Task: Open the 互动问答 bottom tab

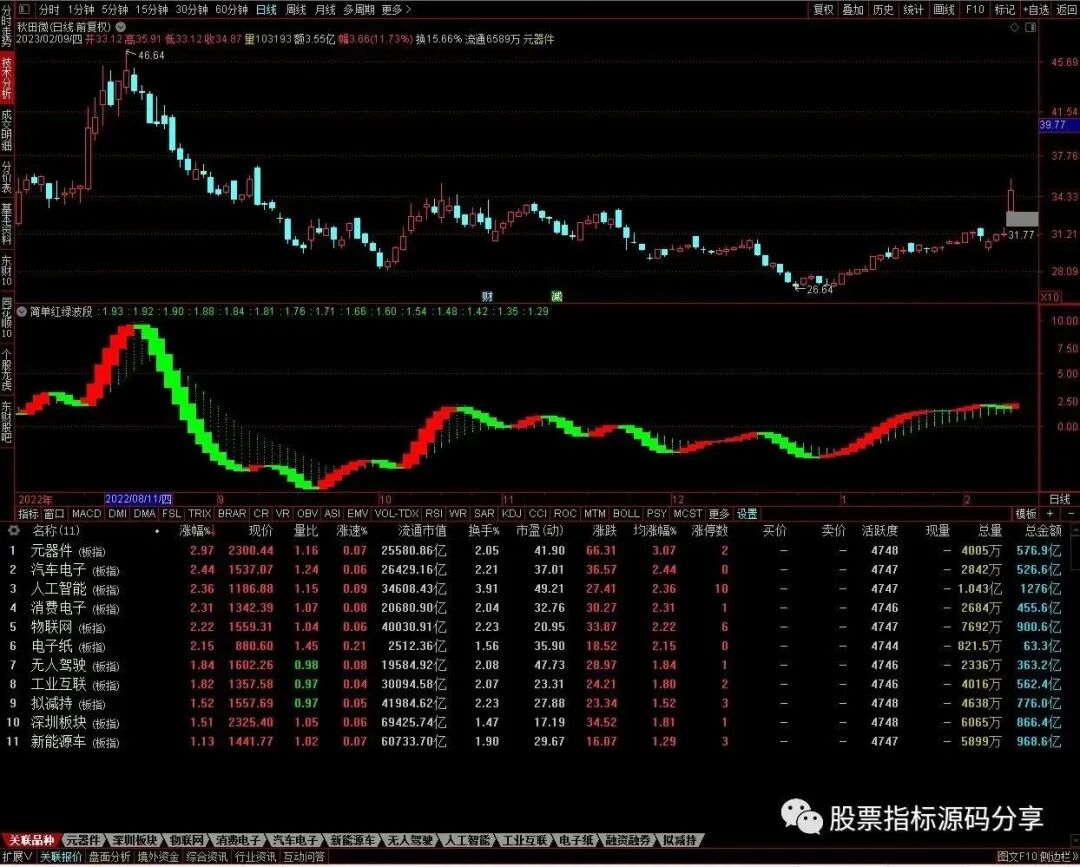Action: (x=304, y=857)
